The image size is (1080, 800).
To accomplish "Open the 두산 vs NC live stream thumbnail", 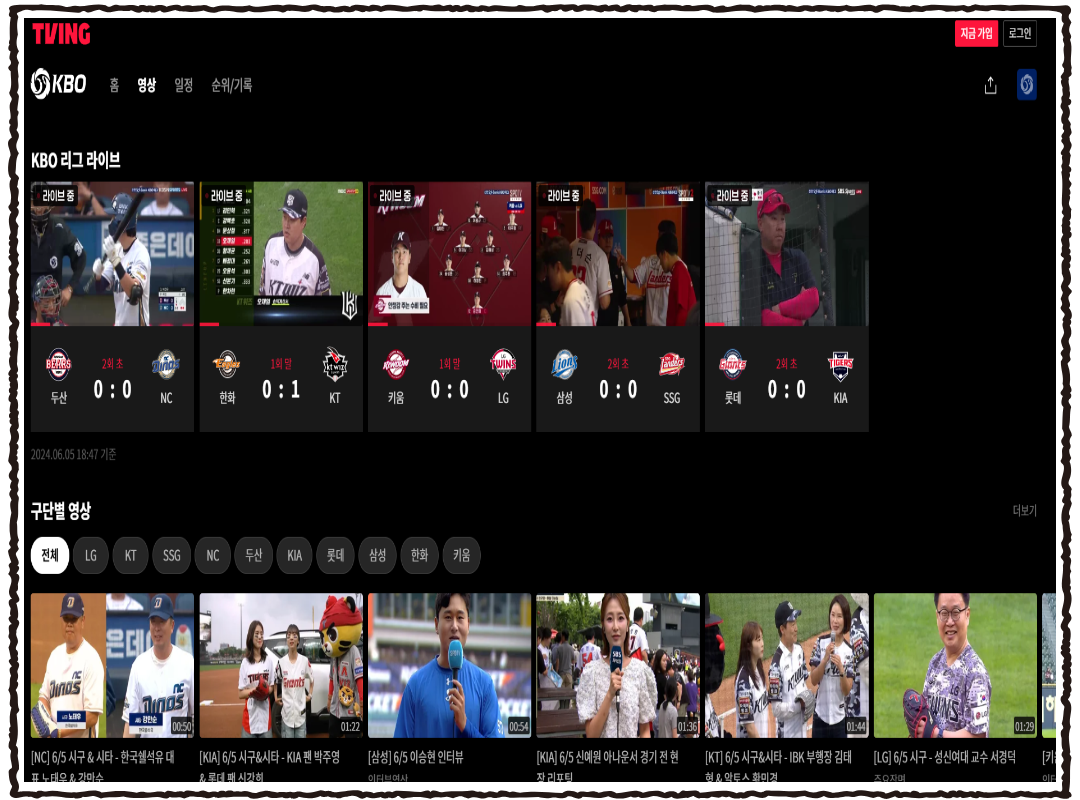I will click(x=112, y=254).
